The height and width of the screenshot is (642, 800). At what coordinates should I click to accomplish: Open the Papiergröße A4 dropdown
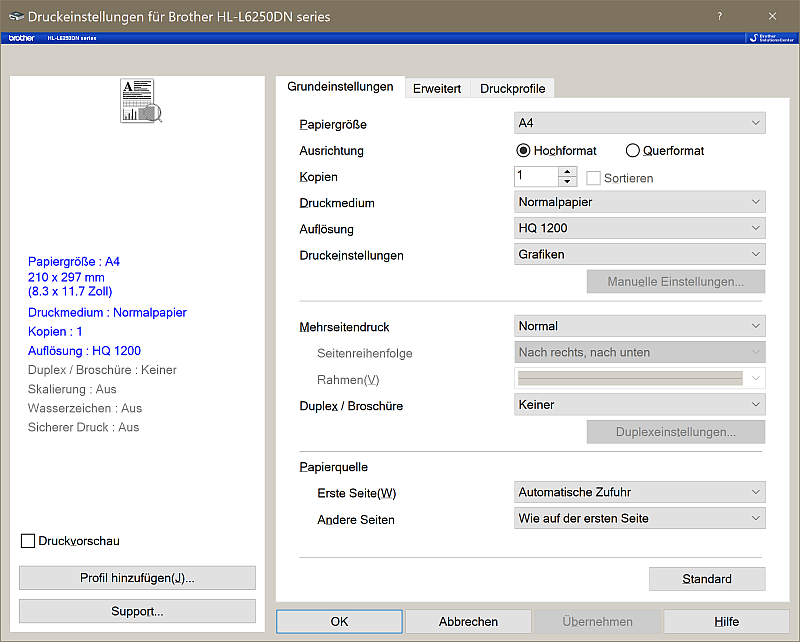639,123
